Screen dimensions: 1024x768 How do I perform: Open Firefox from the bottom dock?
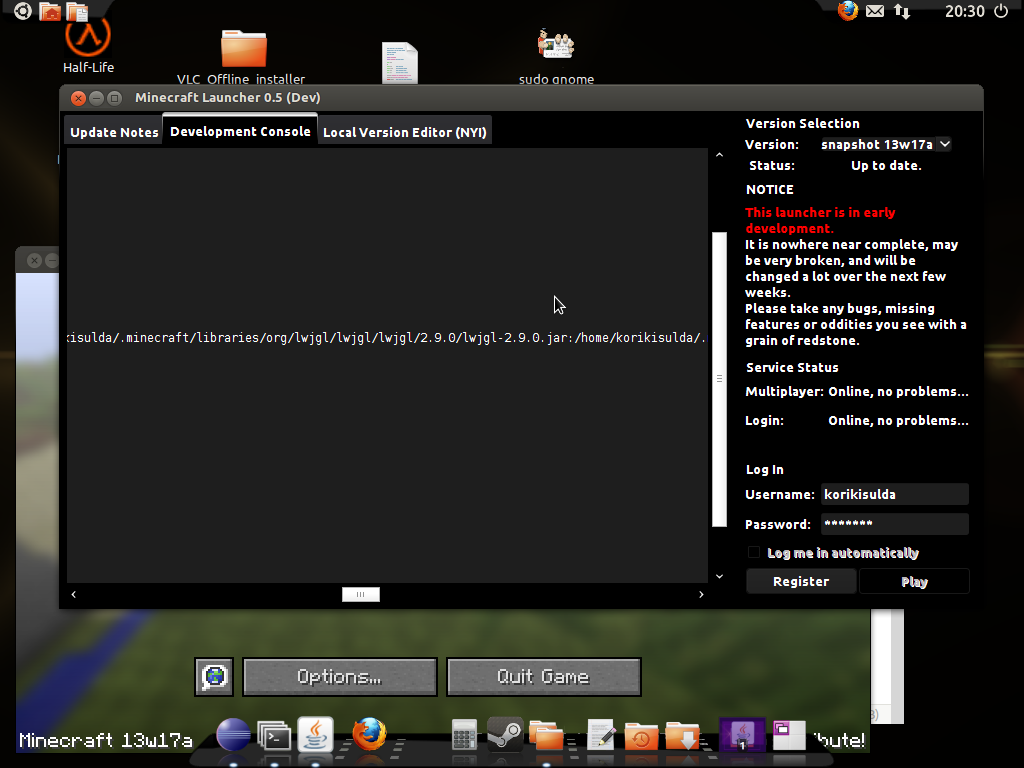369,735
